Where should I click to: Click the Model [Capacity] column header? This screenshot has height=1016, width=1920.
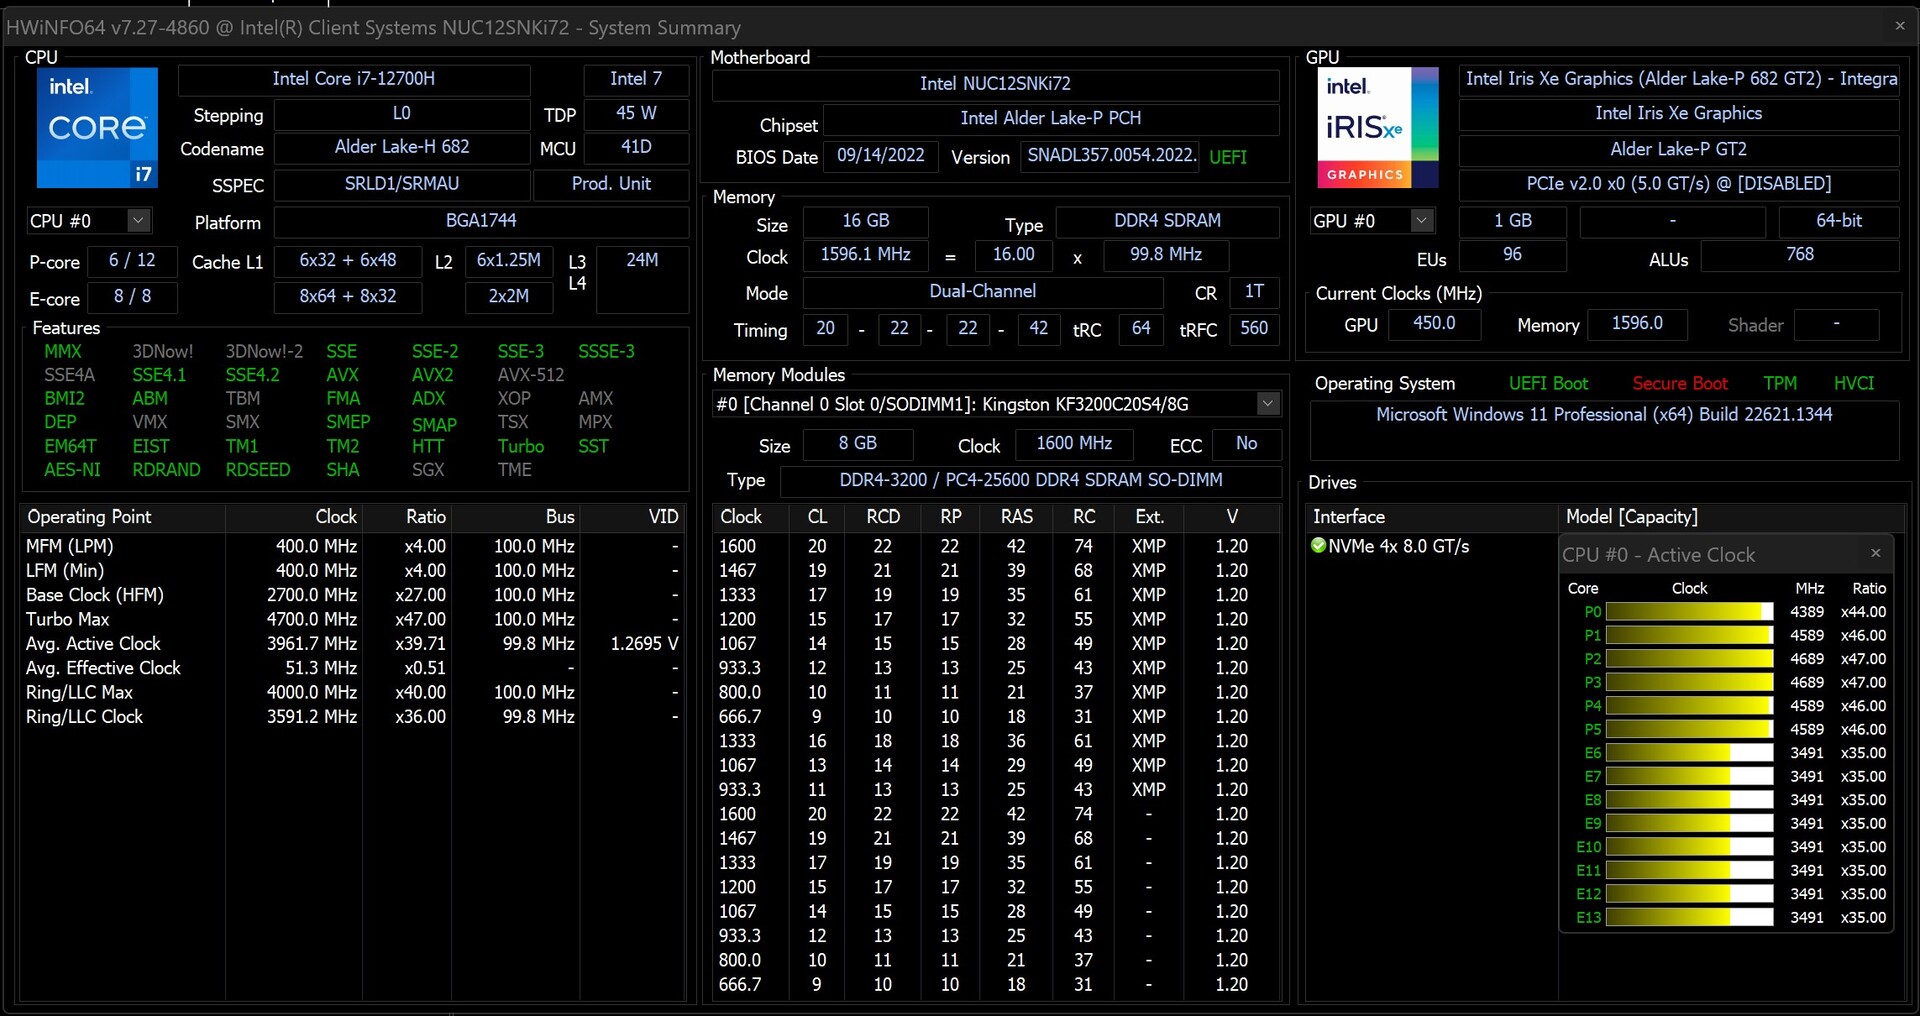pos(1731,517)
